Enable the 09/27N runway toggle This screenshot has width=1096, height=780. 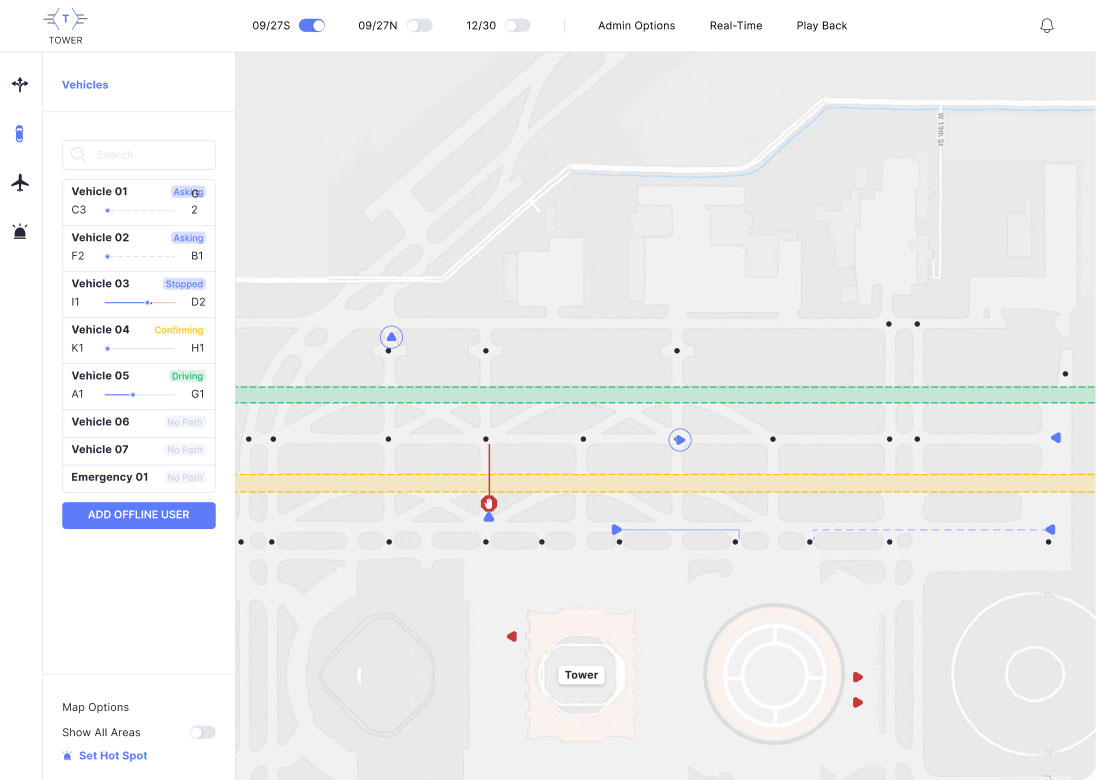(419, 26)
